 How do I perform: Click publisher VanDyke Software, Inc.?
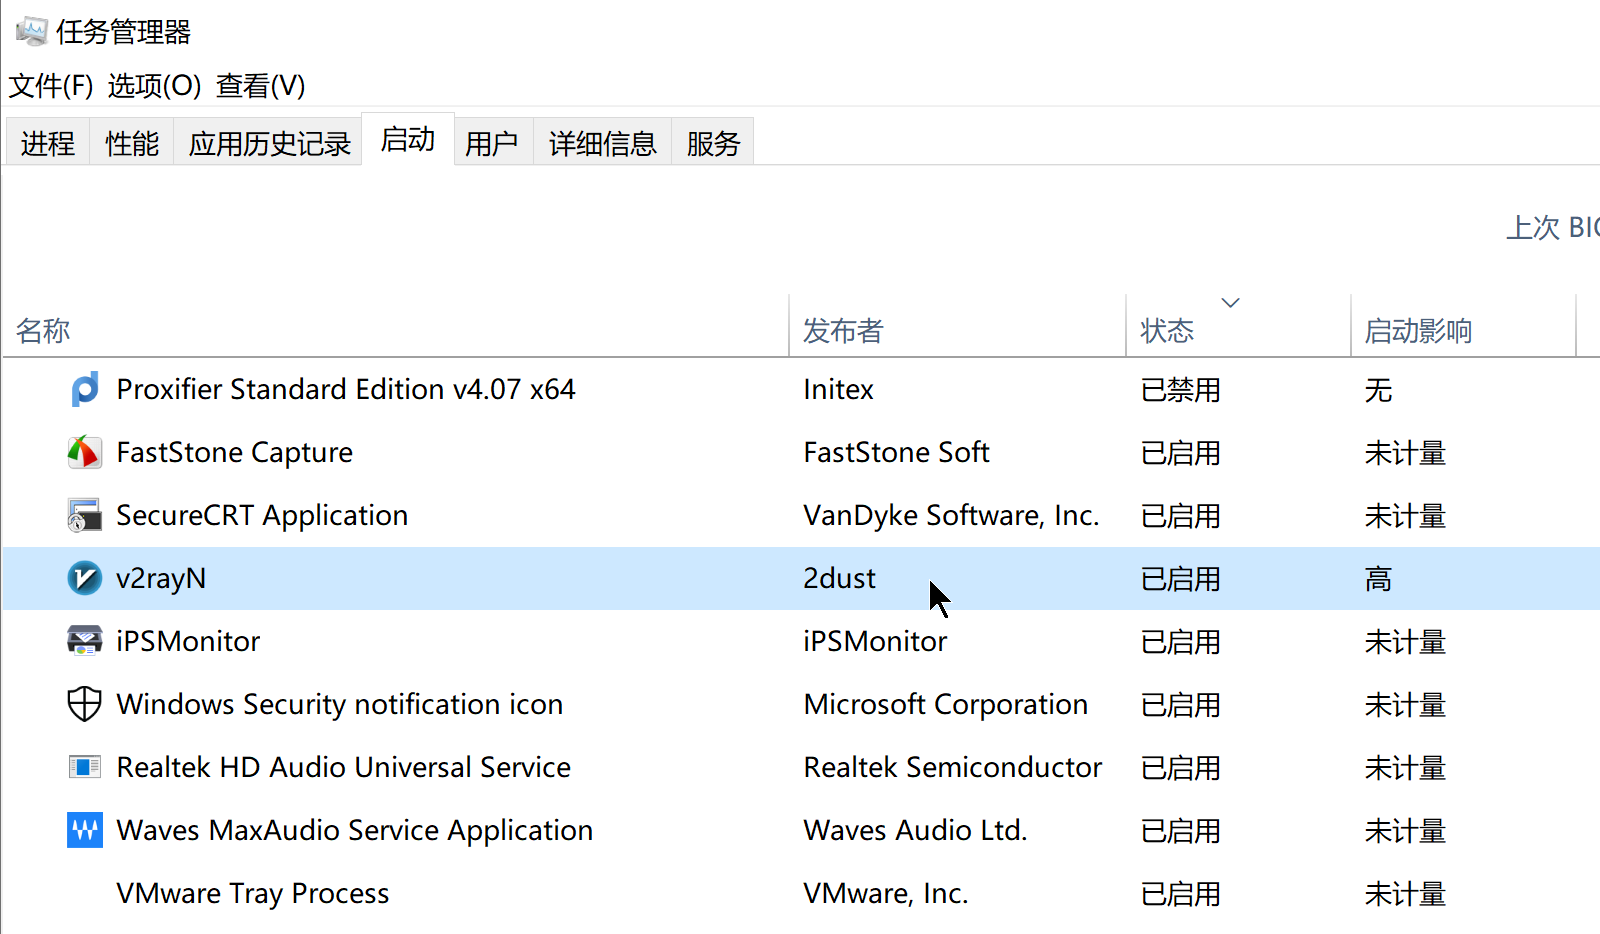(952, 515)
